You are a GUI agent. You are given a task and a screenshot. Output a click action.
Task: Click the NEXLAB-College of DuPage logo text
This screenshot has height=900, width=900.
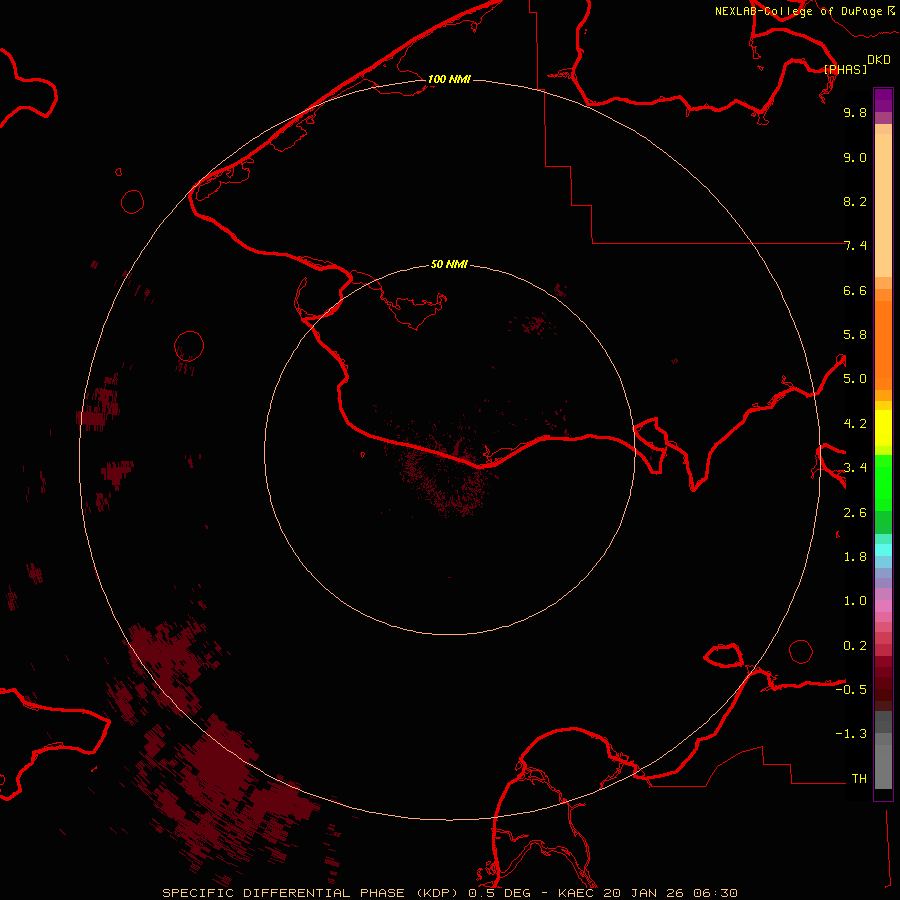(x=798, y=11)
